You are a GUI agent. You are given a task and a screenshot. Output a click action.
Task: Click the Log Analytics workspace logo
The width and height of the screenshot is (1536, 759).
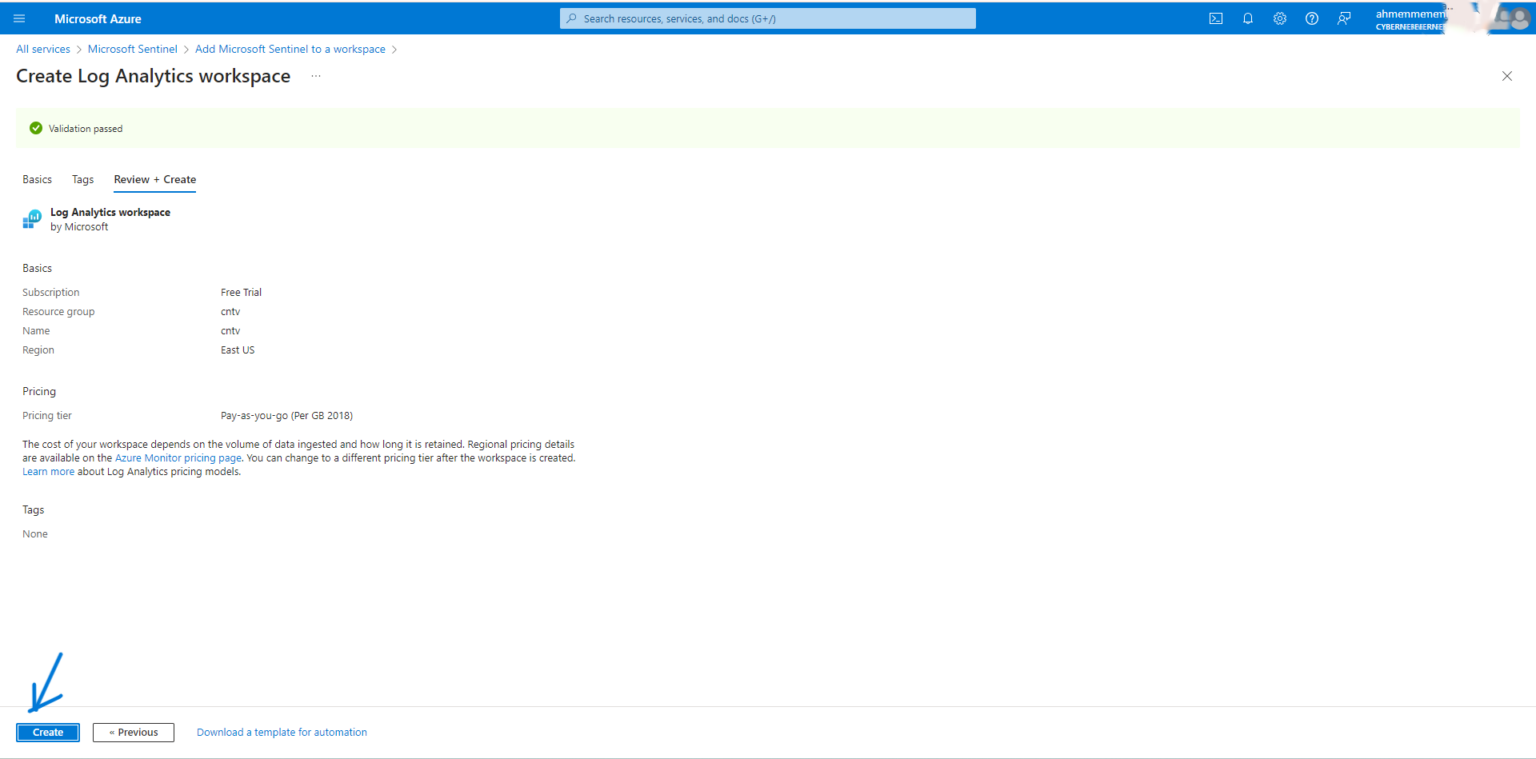pyautogui.click(x=31, y=218)
